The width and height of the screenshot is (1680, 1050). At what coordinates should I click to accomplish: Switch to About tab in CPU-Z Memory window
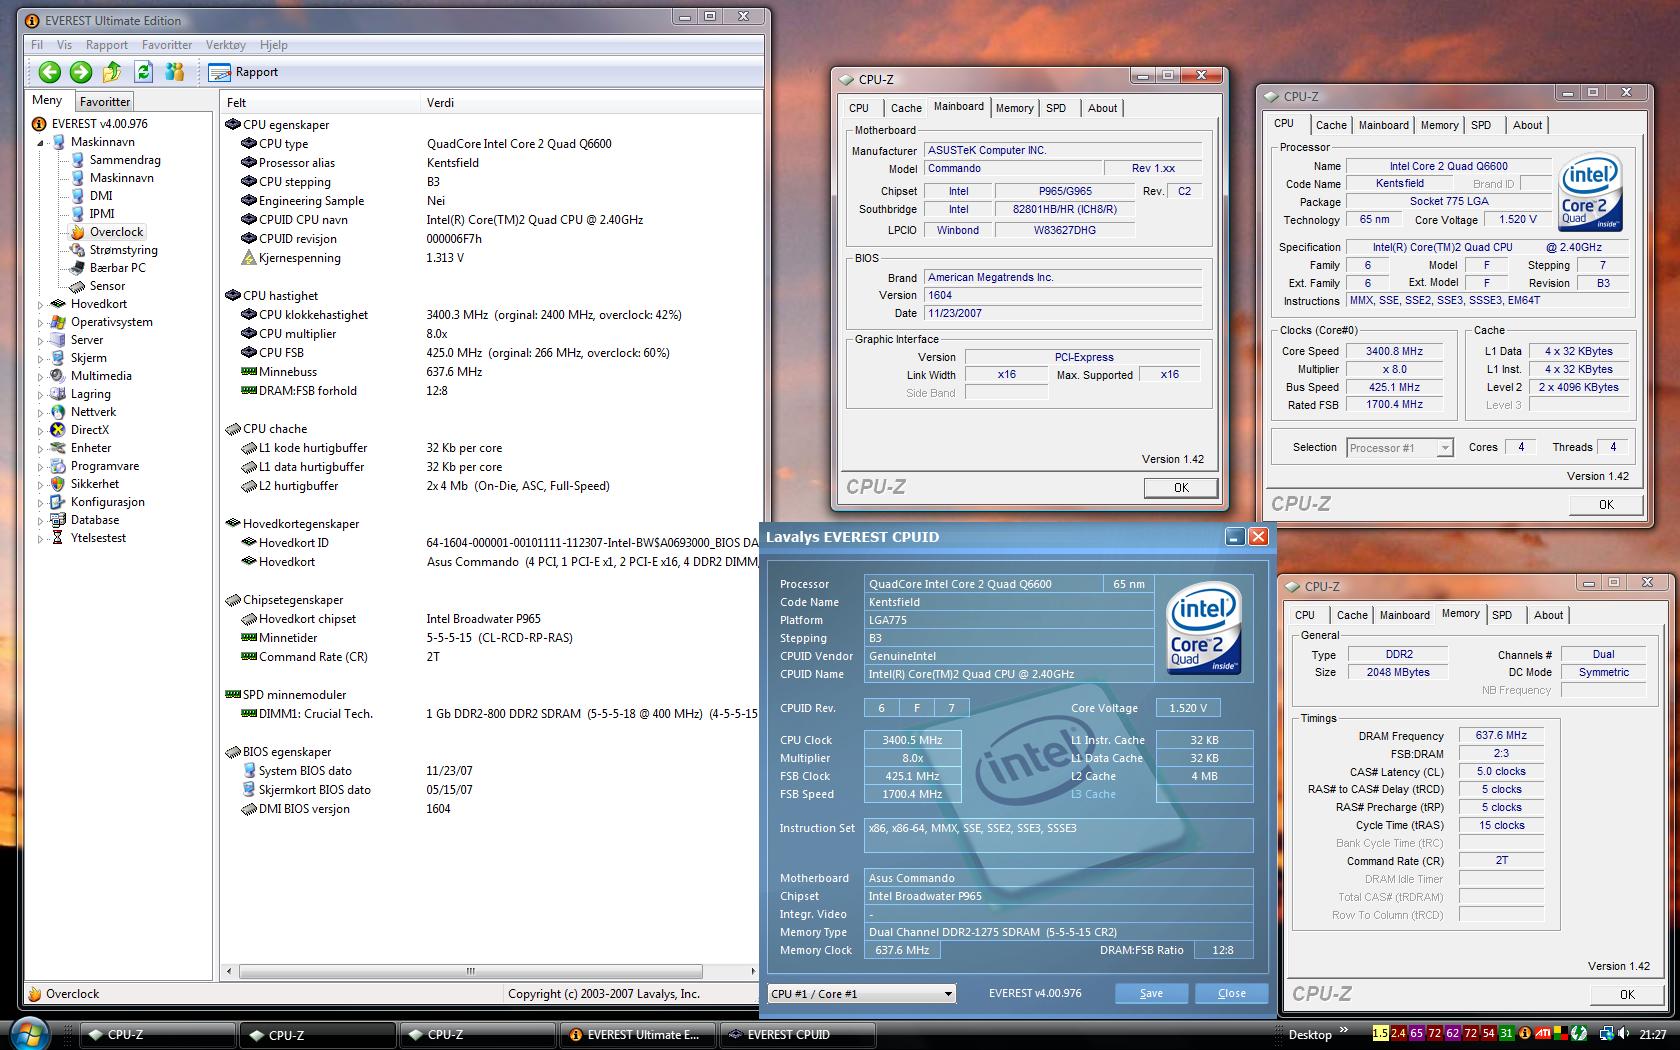tap(1548, 615)
